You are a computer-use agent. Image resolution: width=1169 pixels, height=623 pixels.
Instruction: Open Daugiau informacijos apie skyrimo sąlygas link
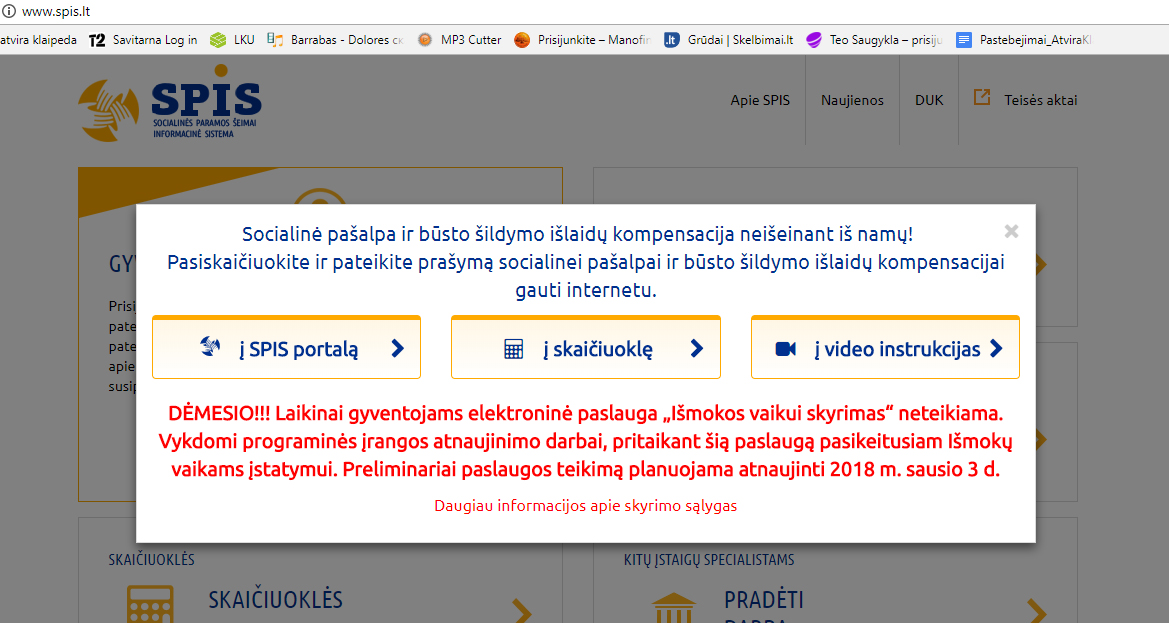(585, 505)
